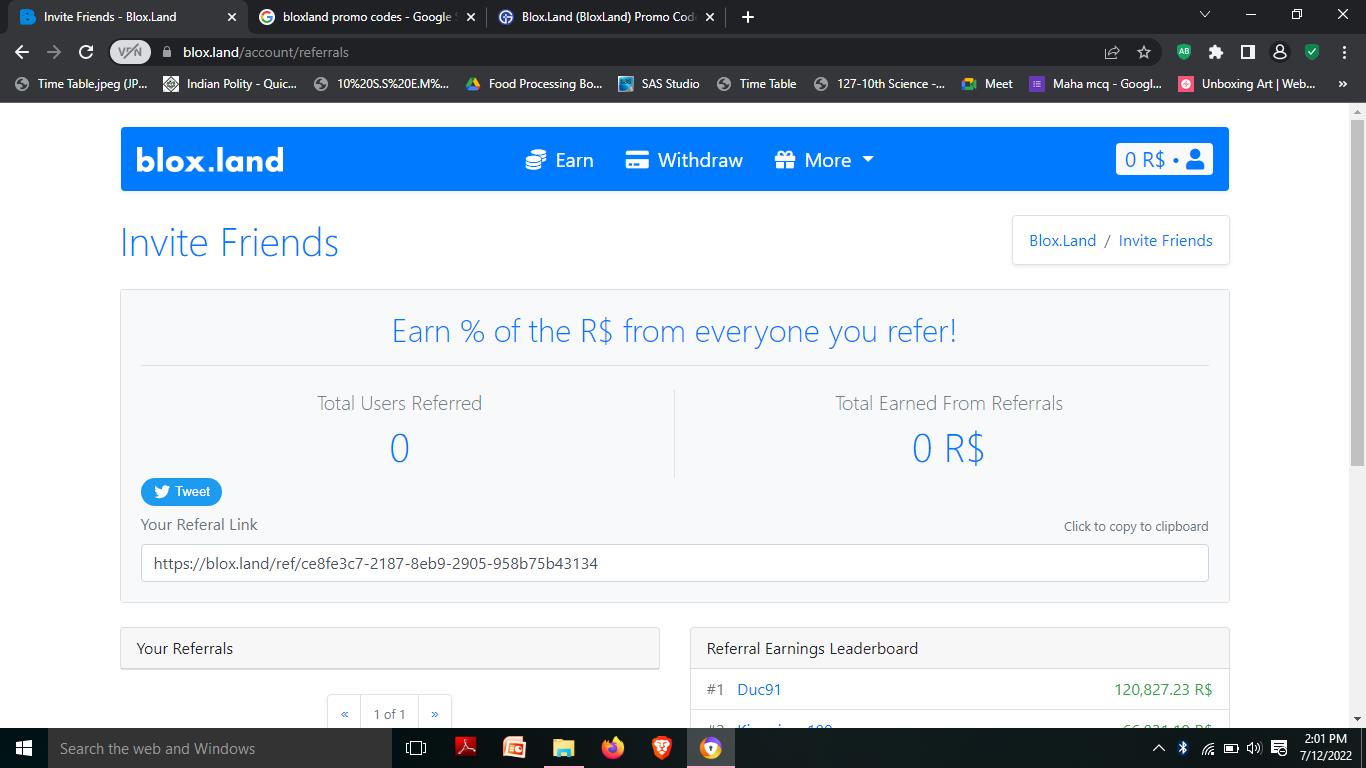Open Indian Polity bookmark
The image size is (1366, 768).
tap(231, 84)
